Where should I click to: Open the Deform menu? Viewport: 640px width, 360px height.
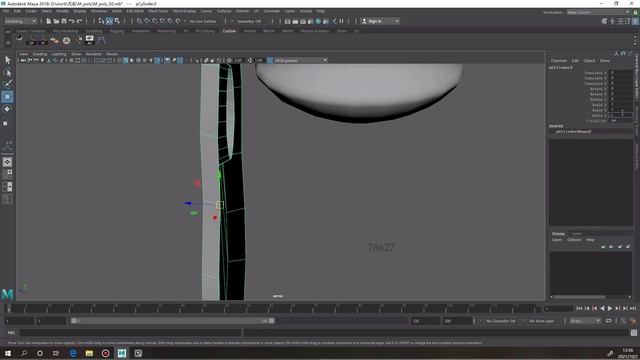(x=242, y=11)
